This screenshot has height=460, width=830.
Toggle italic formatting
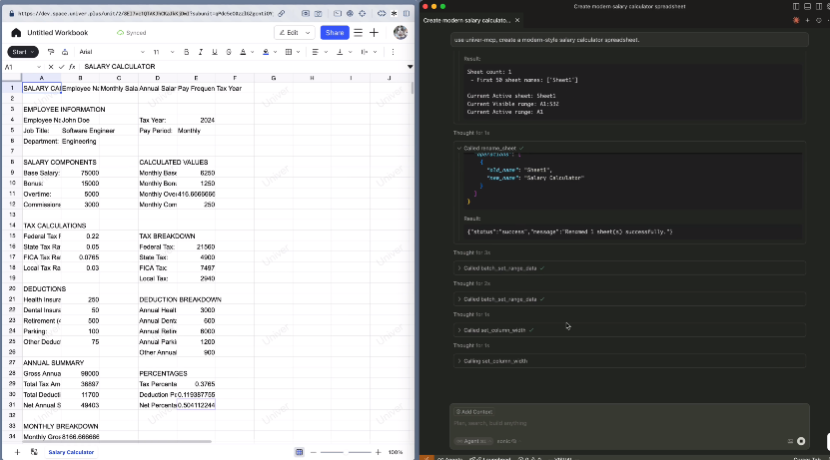201,52
